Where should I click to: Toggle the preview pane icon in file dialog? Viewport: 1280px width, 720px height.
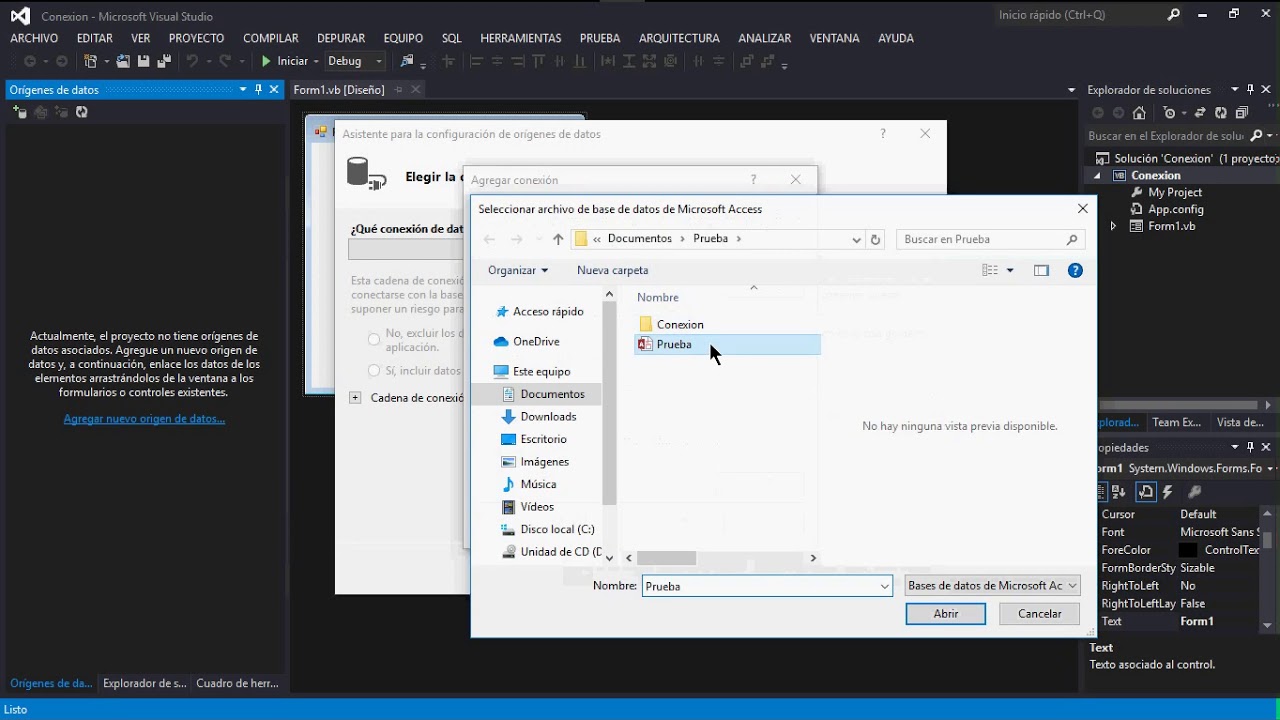[x=1041, y=270]
